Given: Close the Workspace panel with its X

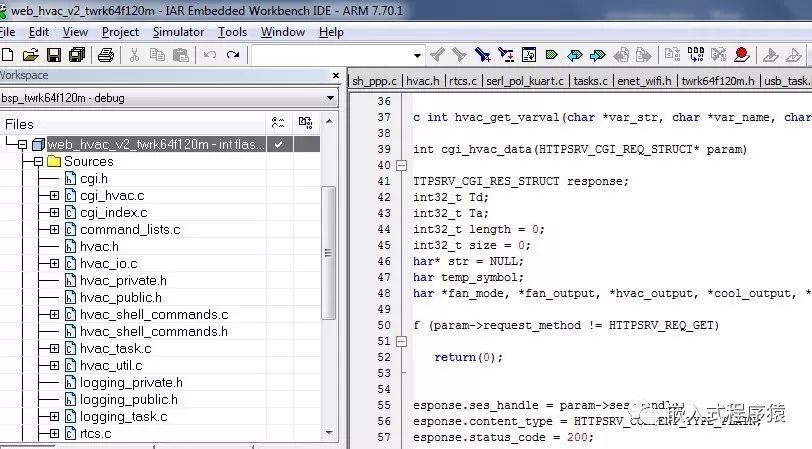Looking at the screenshot, I should 336,76.
